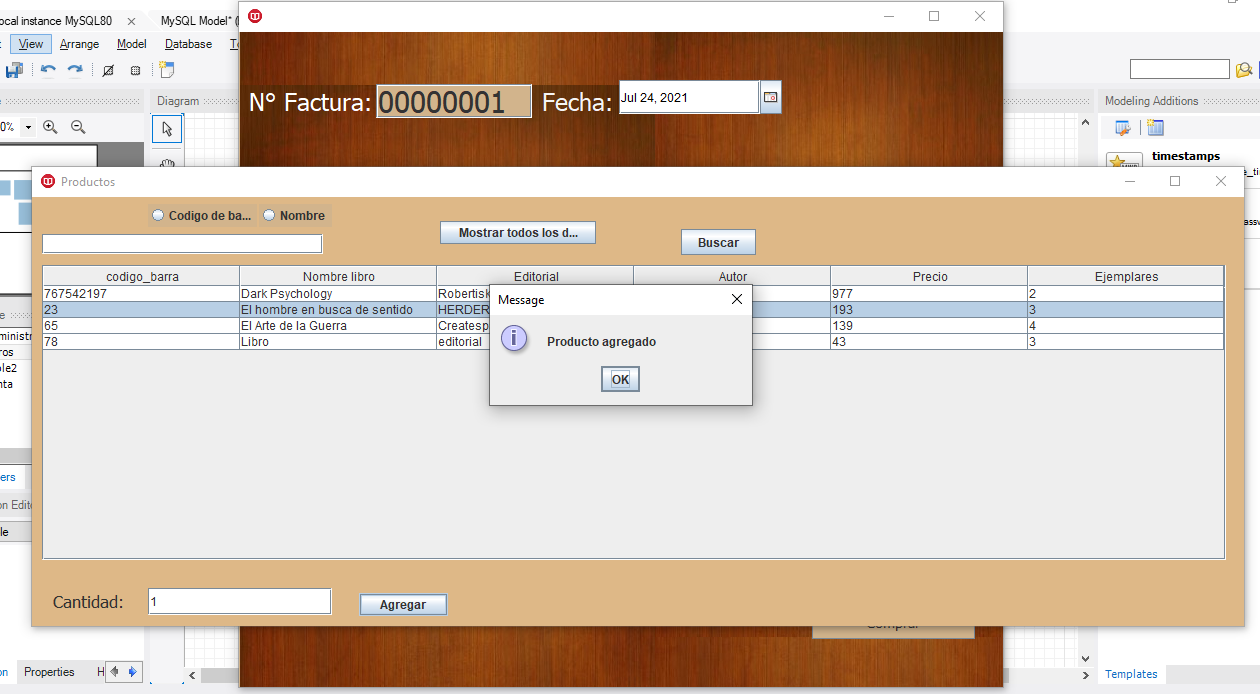This screenshot has width=1260, height=694.
Task: Click the tab scroll right arrow
Action: pos(133,672)
